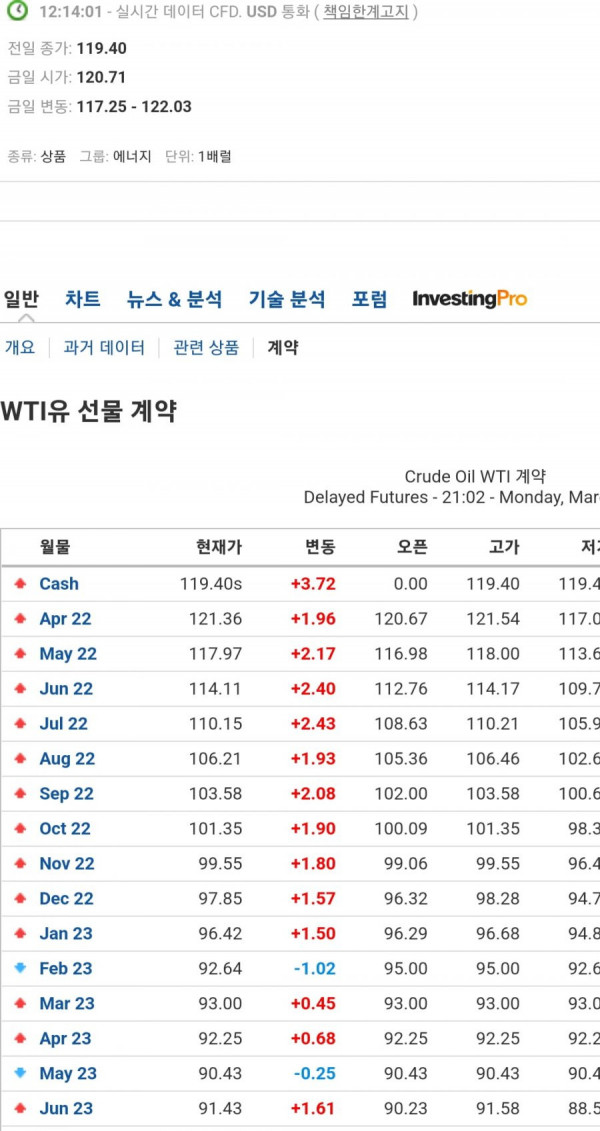This screenshot has height=1131, width=600.
Task: Go to the 포럼 tab
Action: point(369,299)
